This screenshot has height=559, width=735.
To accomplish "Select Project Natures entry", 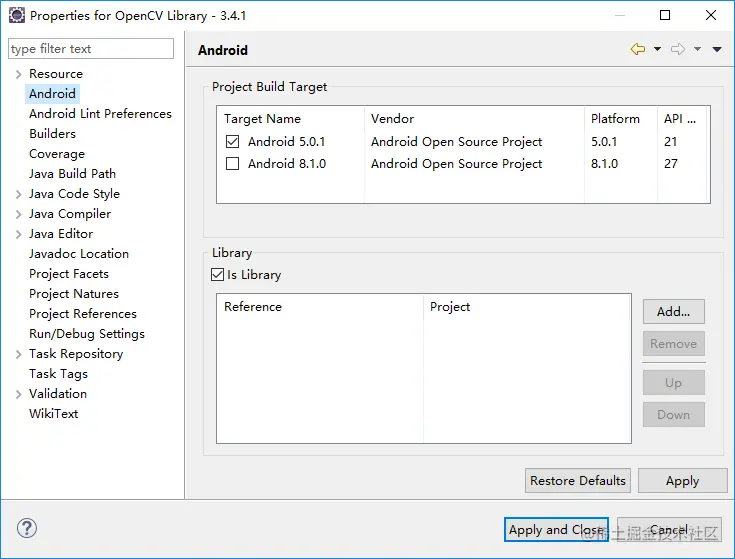I will coord(74,294).
